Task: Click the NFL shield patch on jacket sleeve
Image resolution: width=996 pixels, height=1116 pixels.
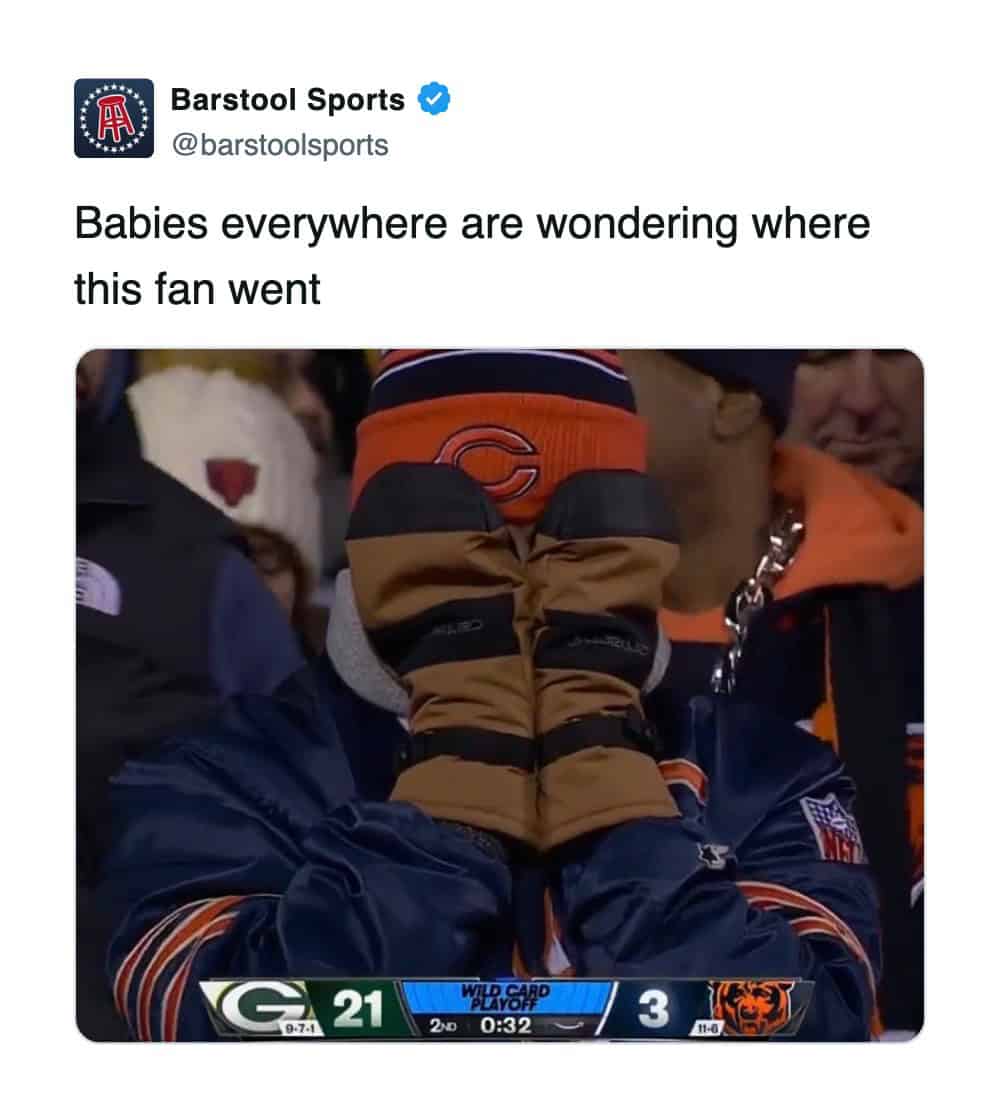Action: [x=832, y=830]
